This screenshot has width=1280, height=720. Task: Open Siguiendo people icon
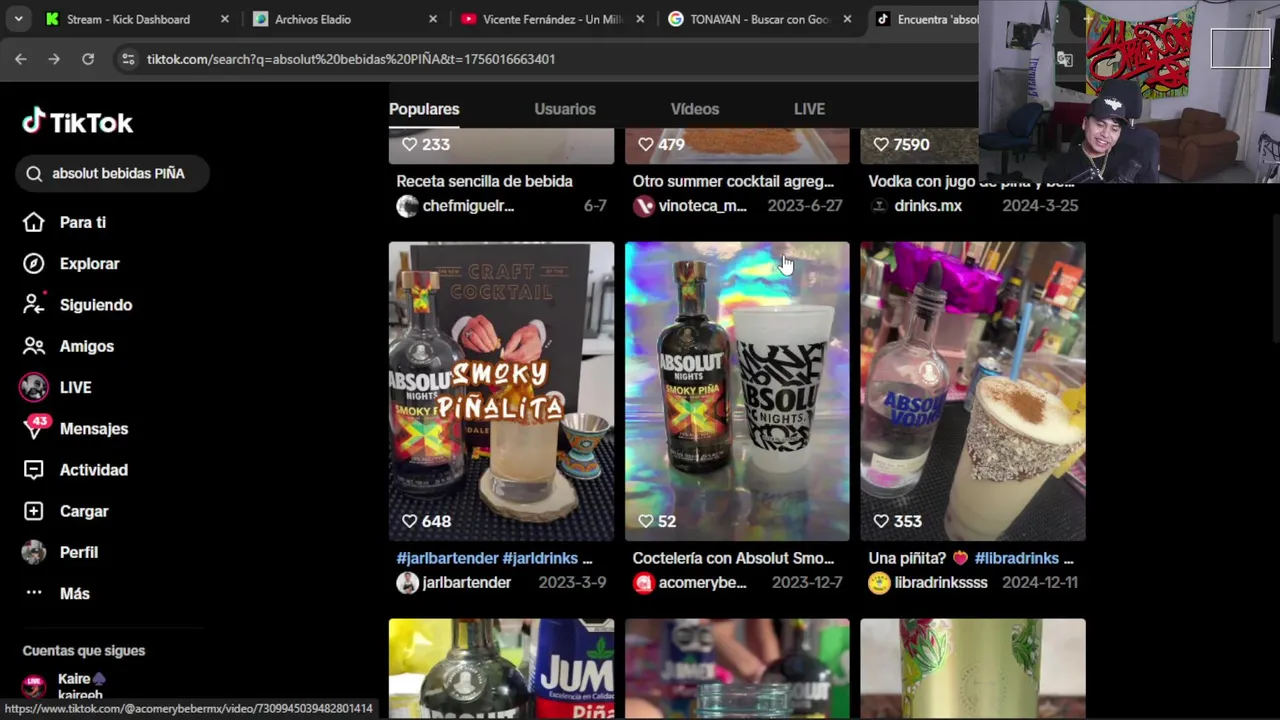[34, 304]
